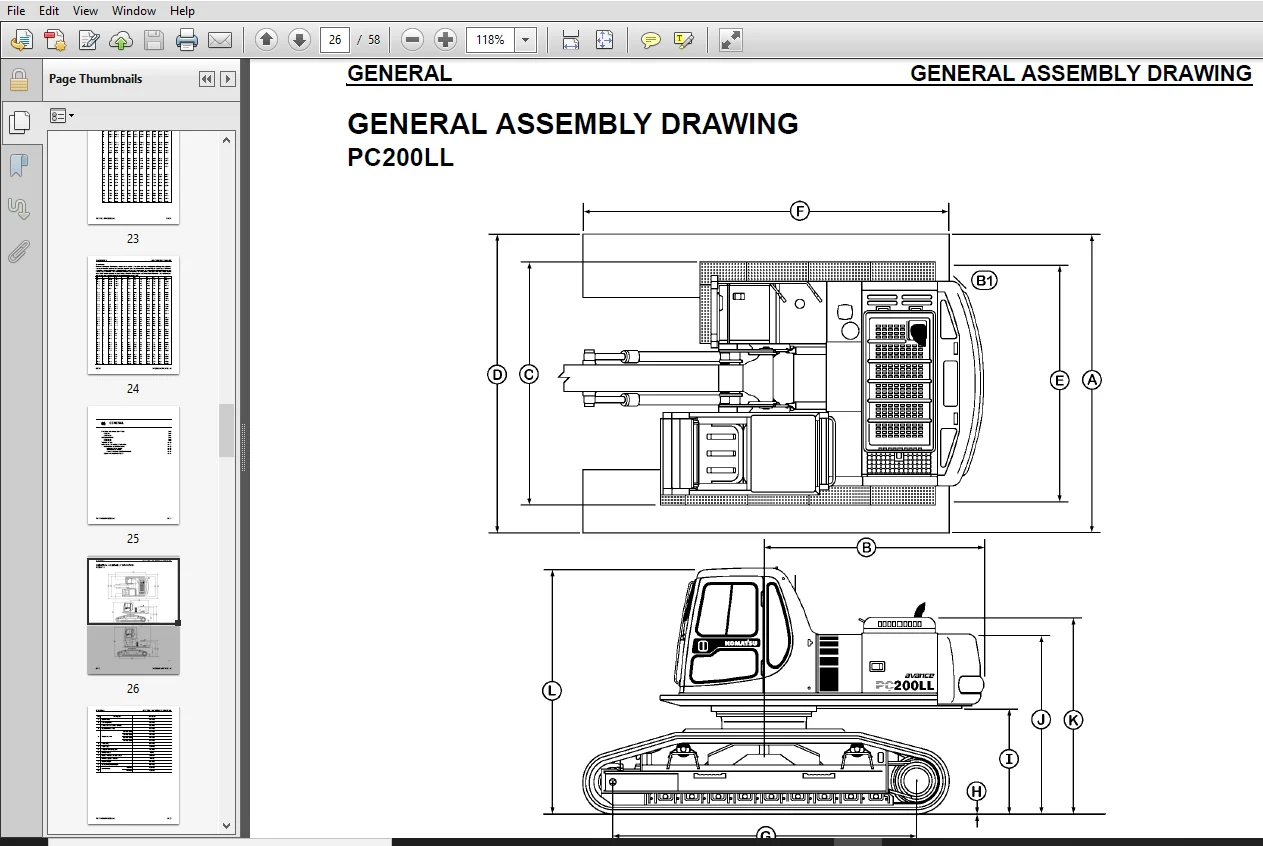Click the security lock panel icon
The height and width of the screenshot is (846, 1263).
pyautogui.click(x=19, y=79)
